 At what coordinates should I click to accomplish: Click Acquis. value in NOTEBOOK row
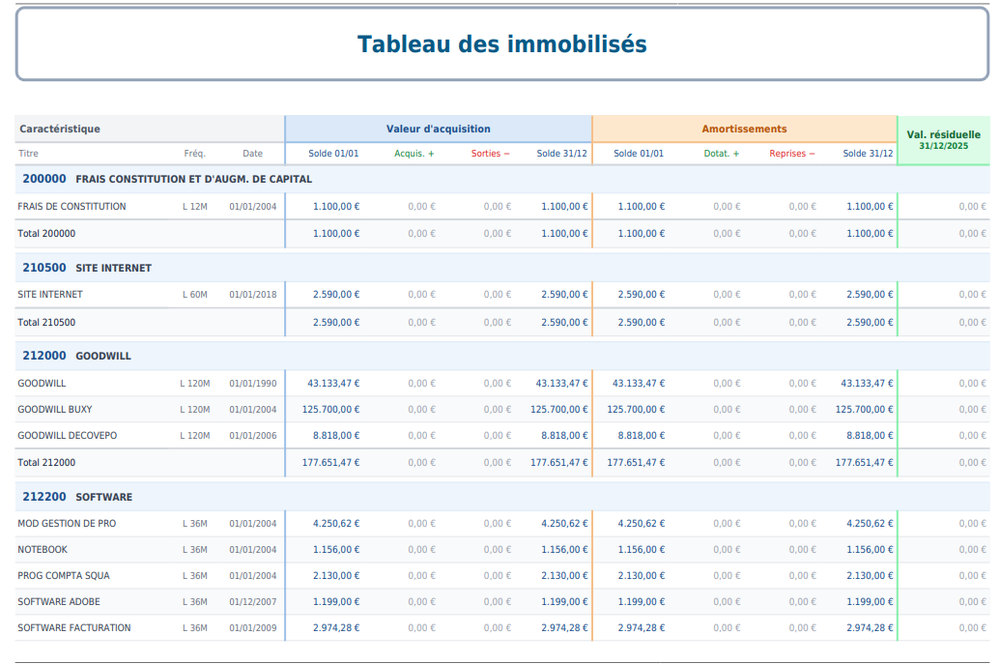pos(422,550)
